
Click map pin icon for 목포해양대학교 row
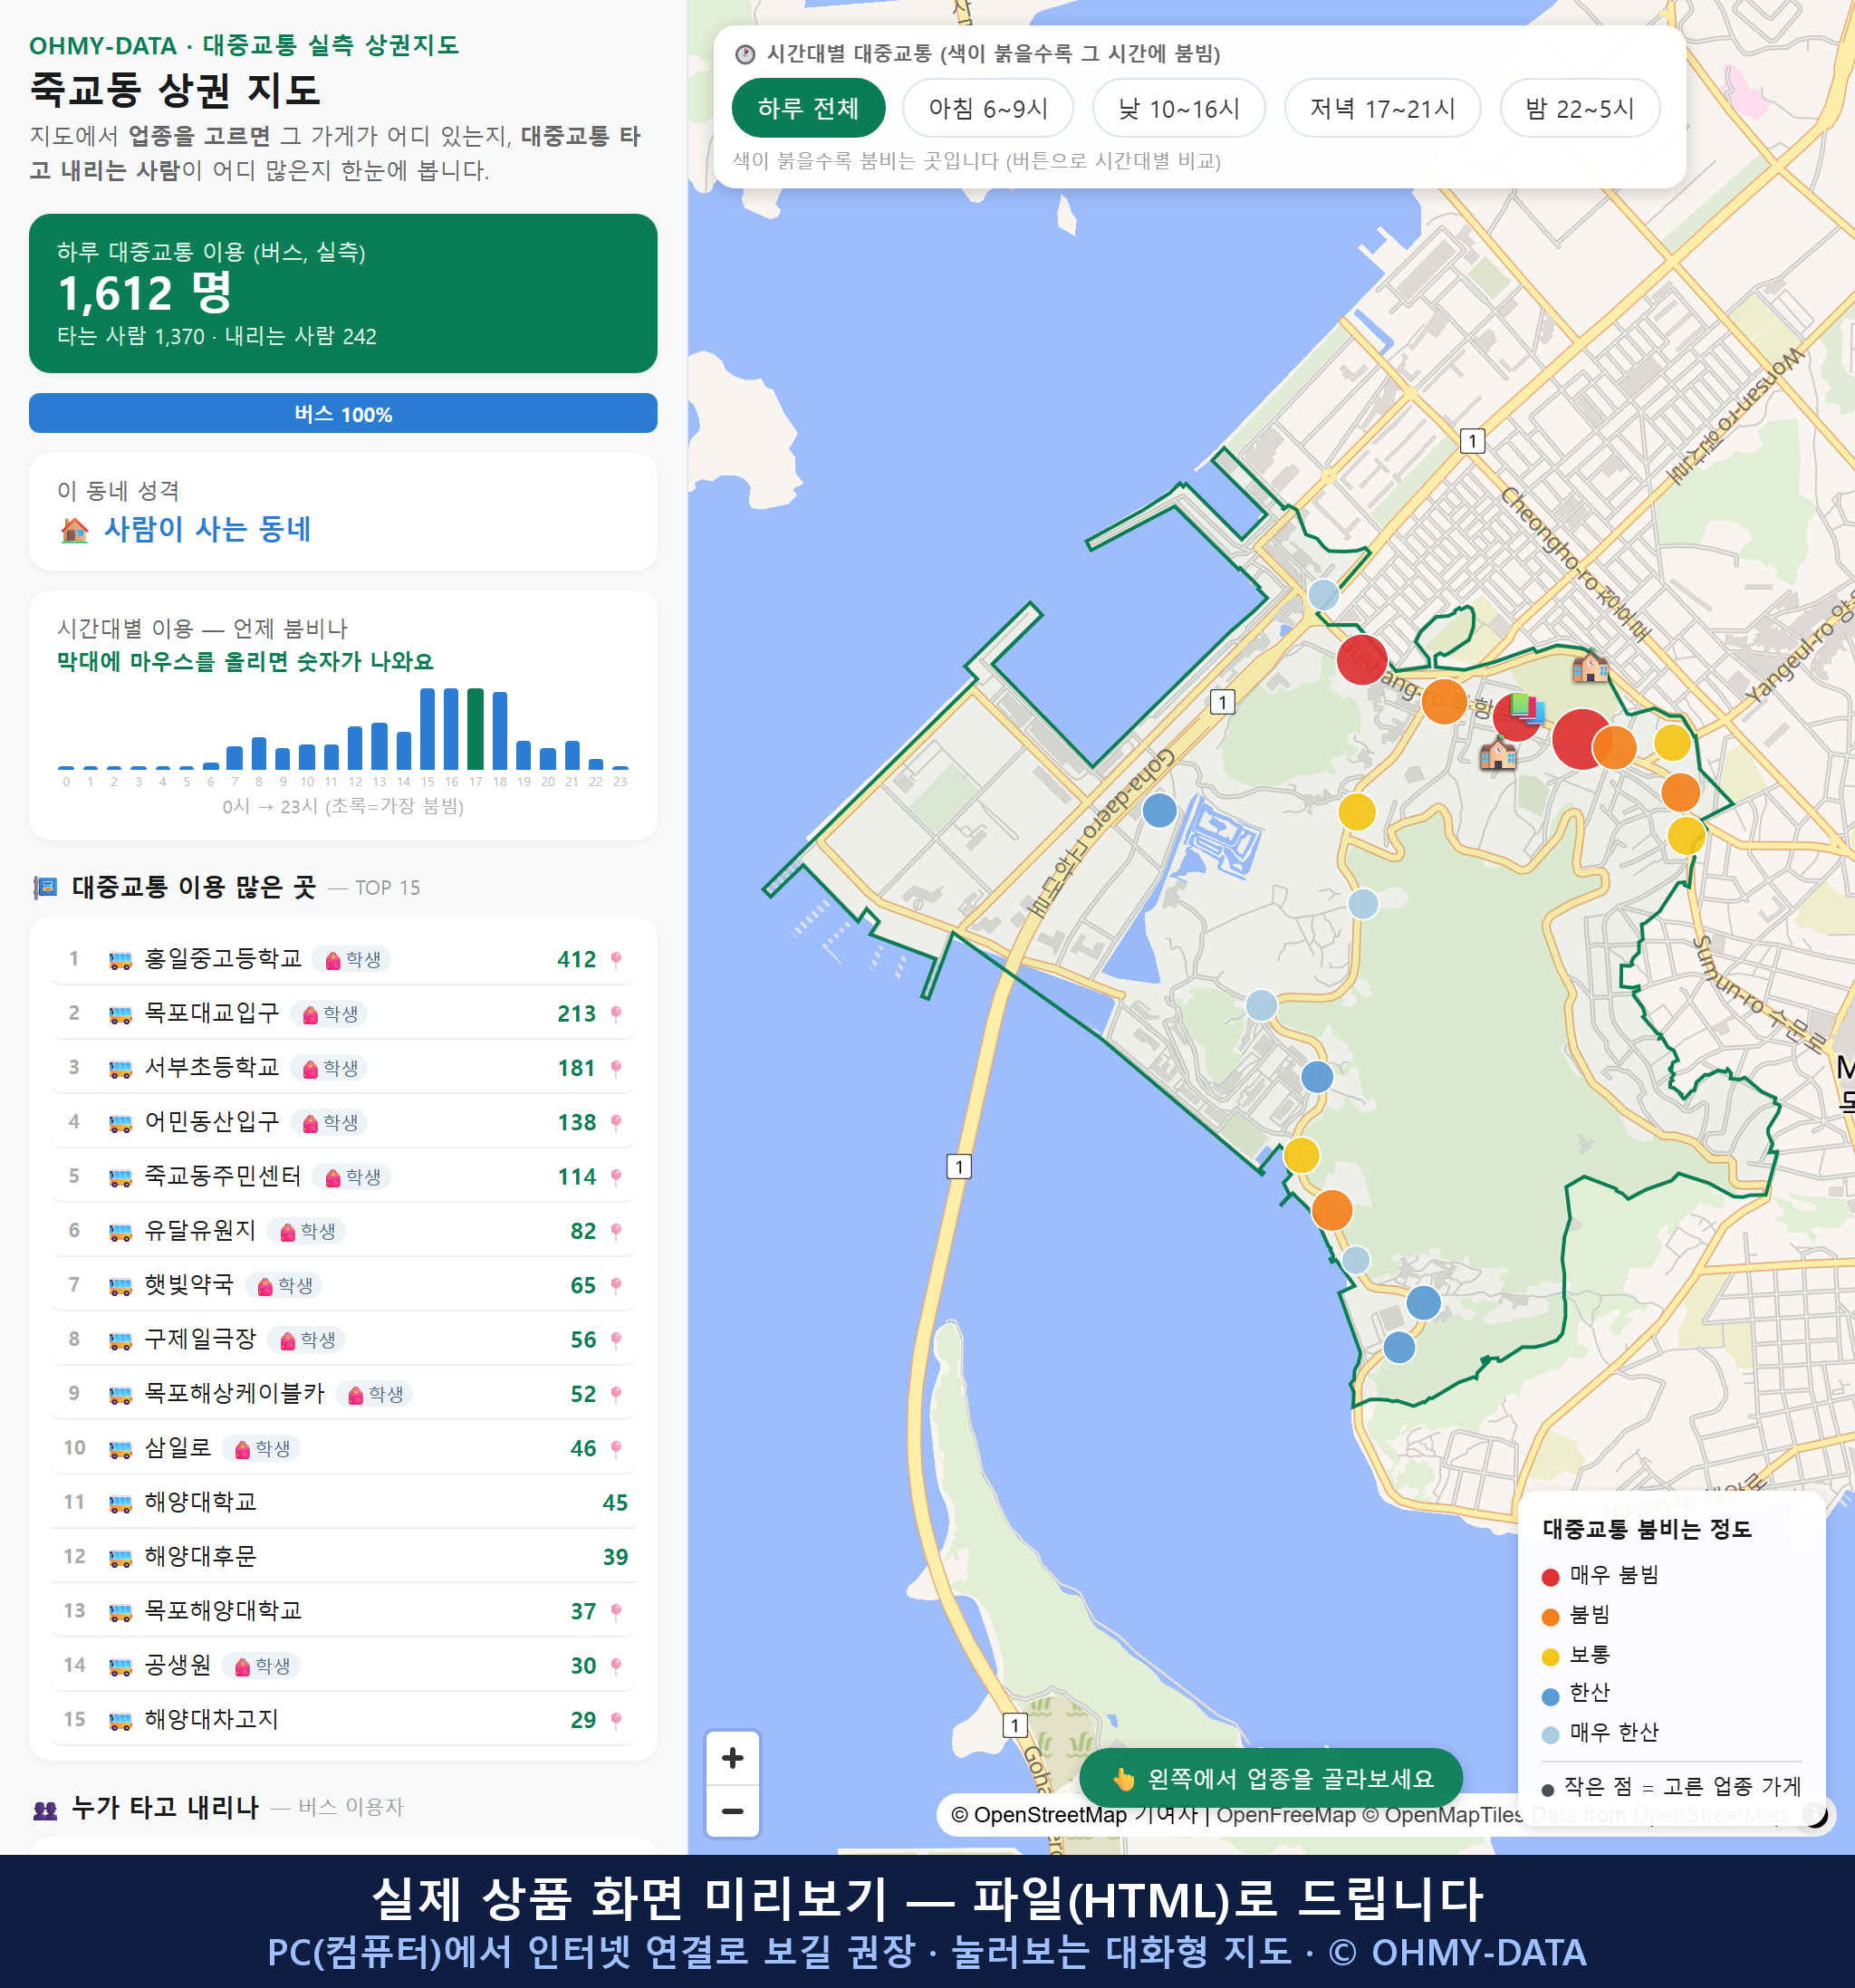click(x=616, y=1612)
